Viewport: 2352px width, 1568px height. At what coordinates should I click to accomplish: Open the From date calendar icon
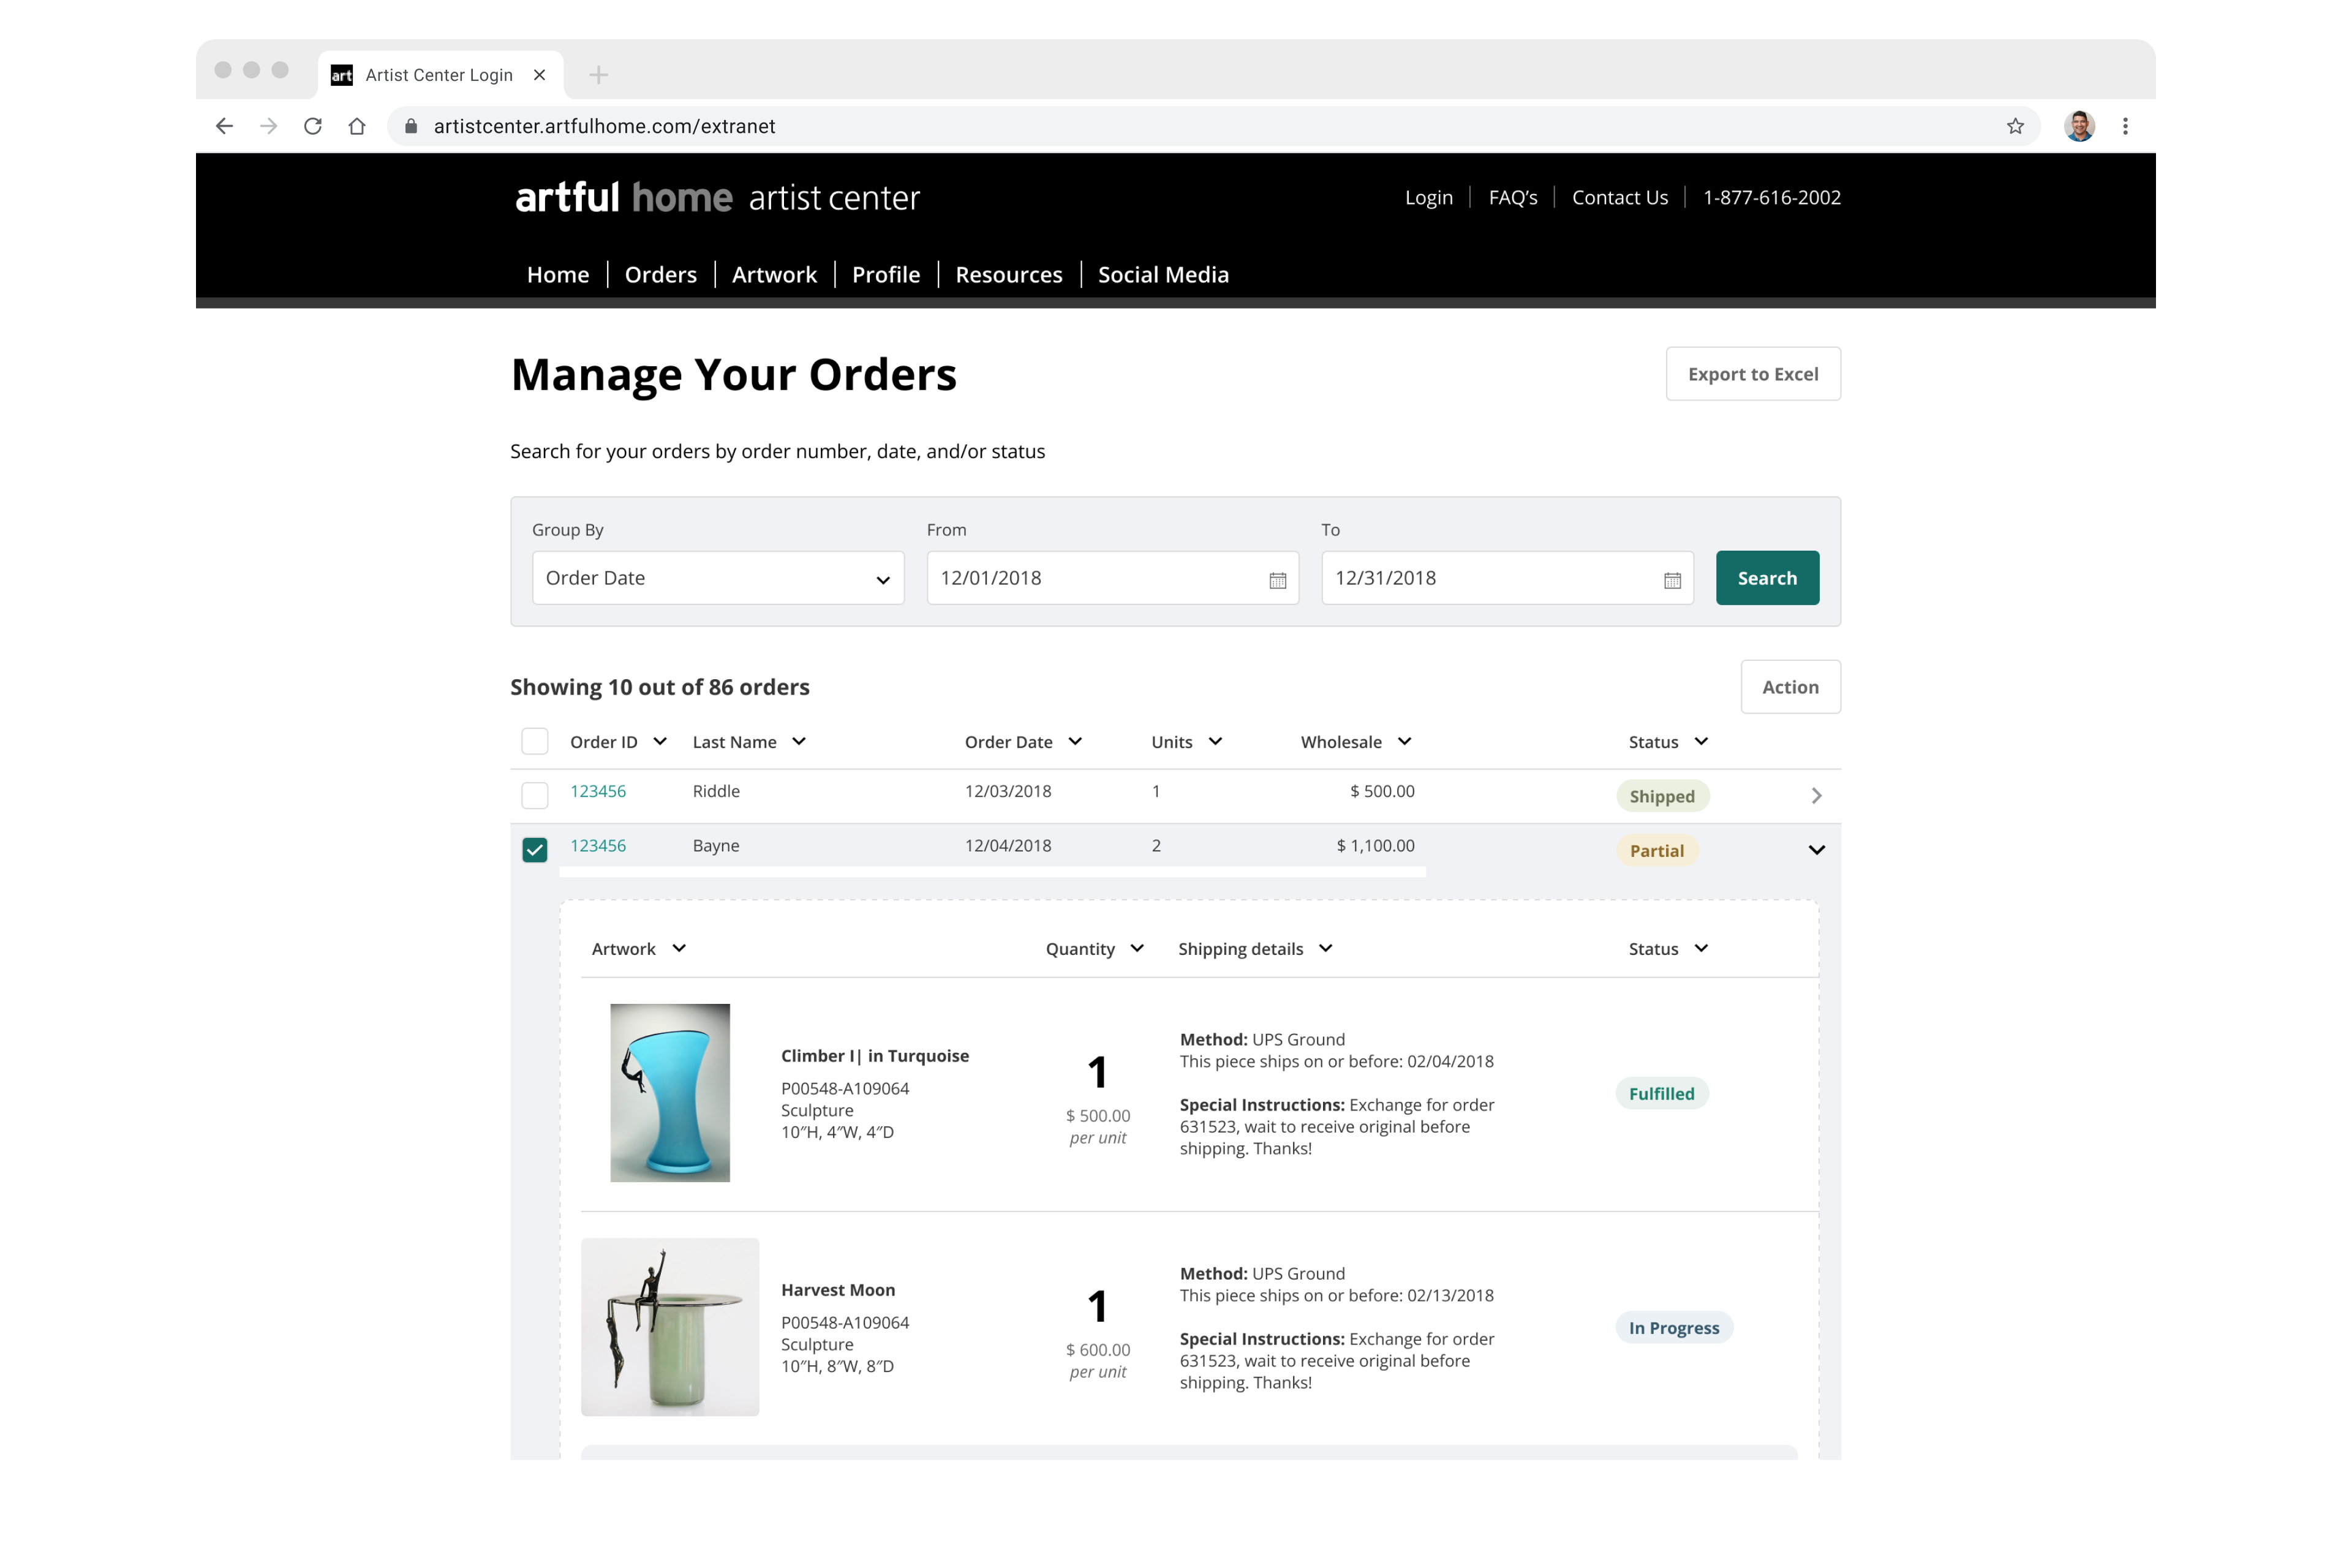coord(1277,580)
